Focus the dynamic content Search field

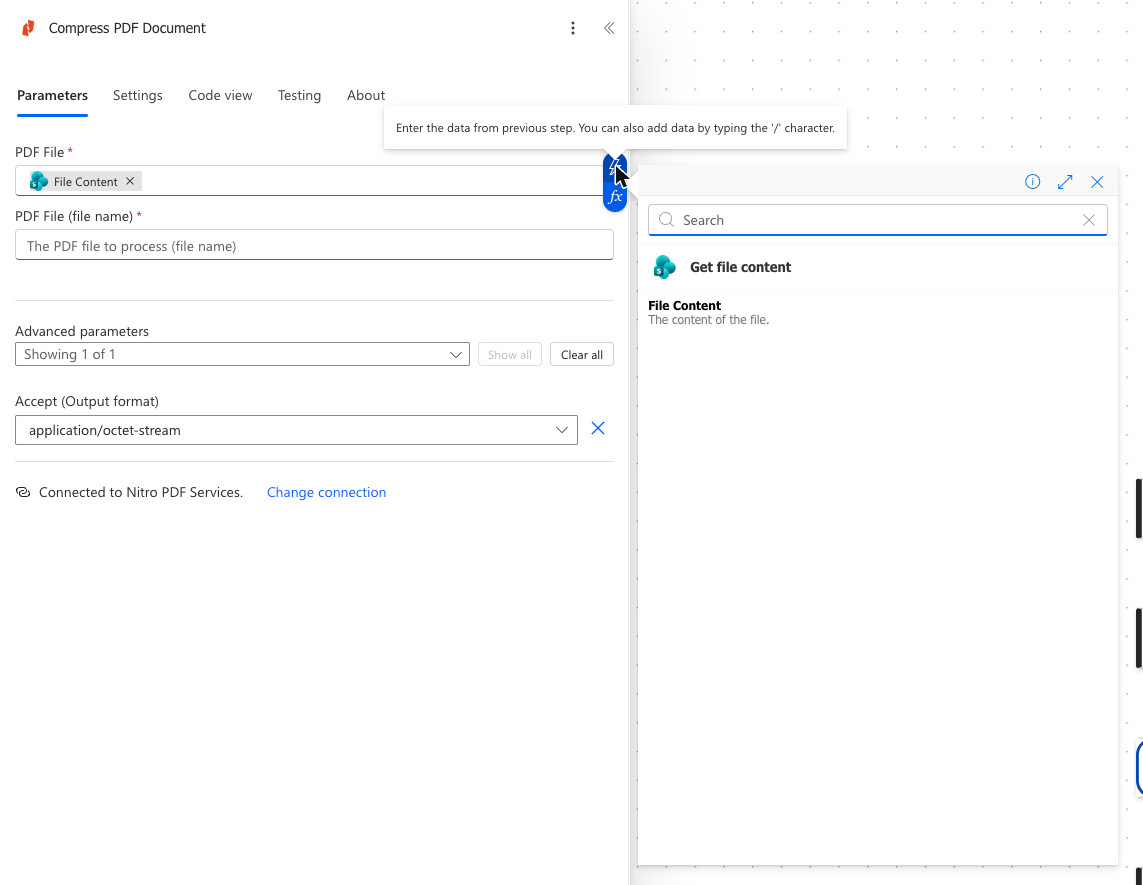click(878, 220)
